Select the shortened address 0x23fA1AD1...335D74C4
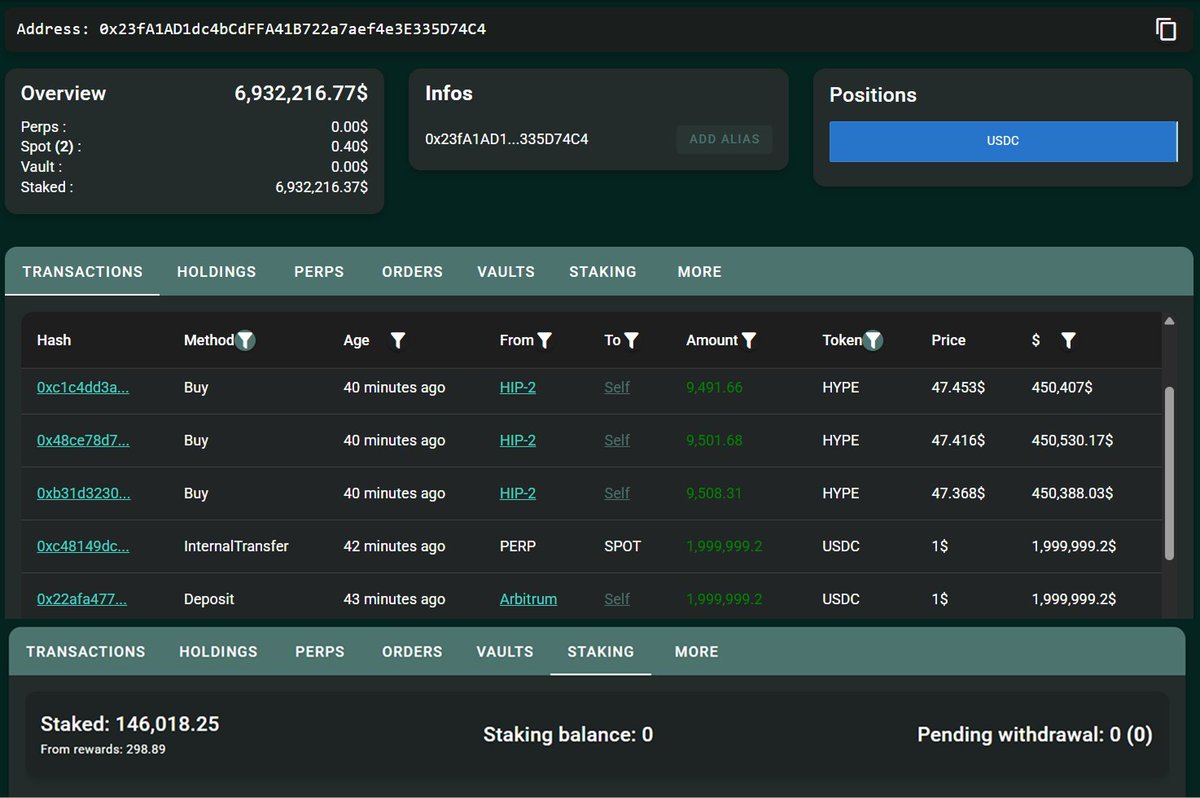 [507, 139]
